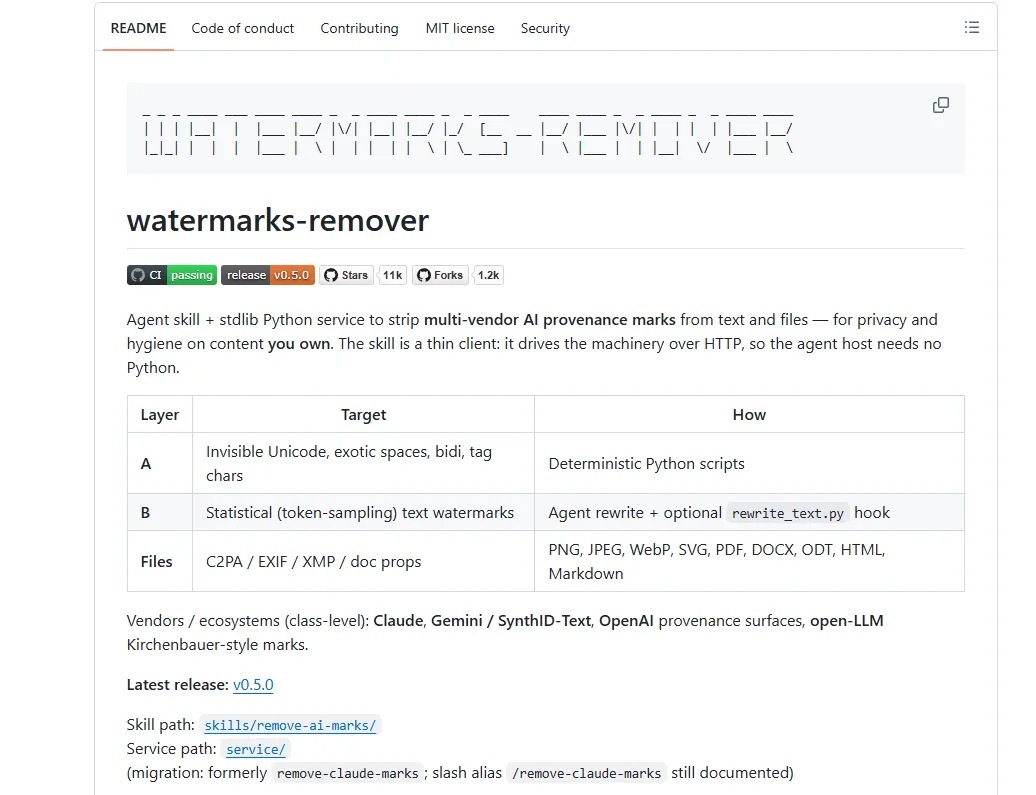
Task: Click the Layer column header
Action: (160, 414)
